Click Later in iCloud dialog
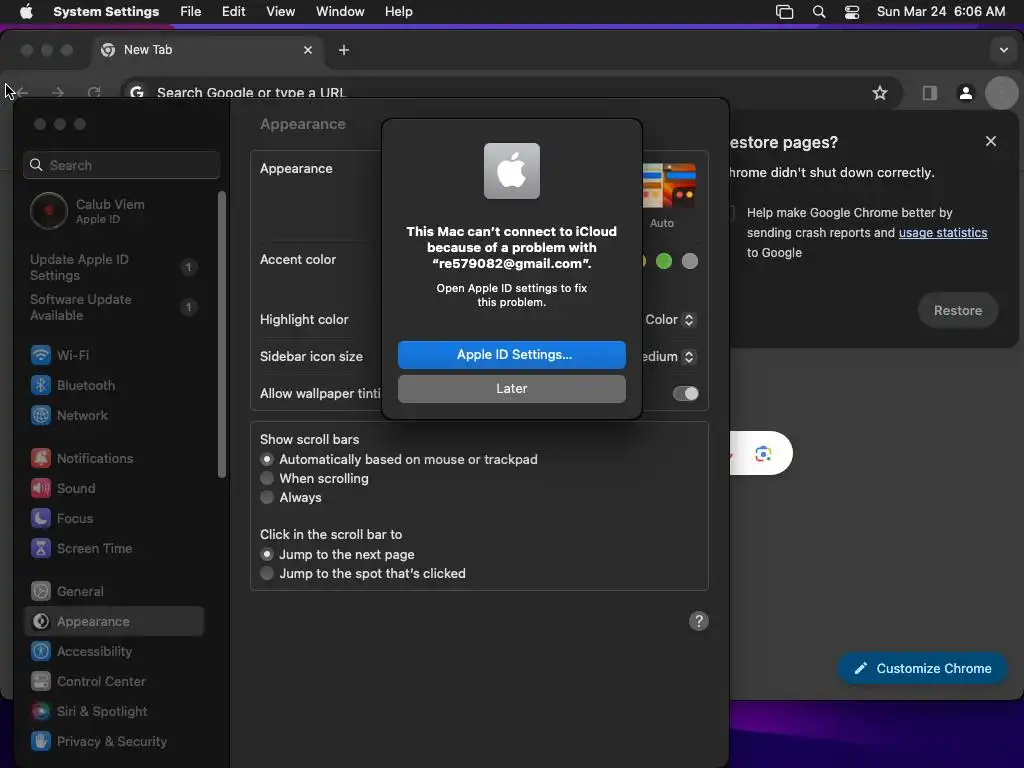This screenshot has width=1024, height=768. (511, 389)
